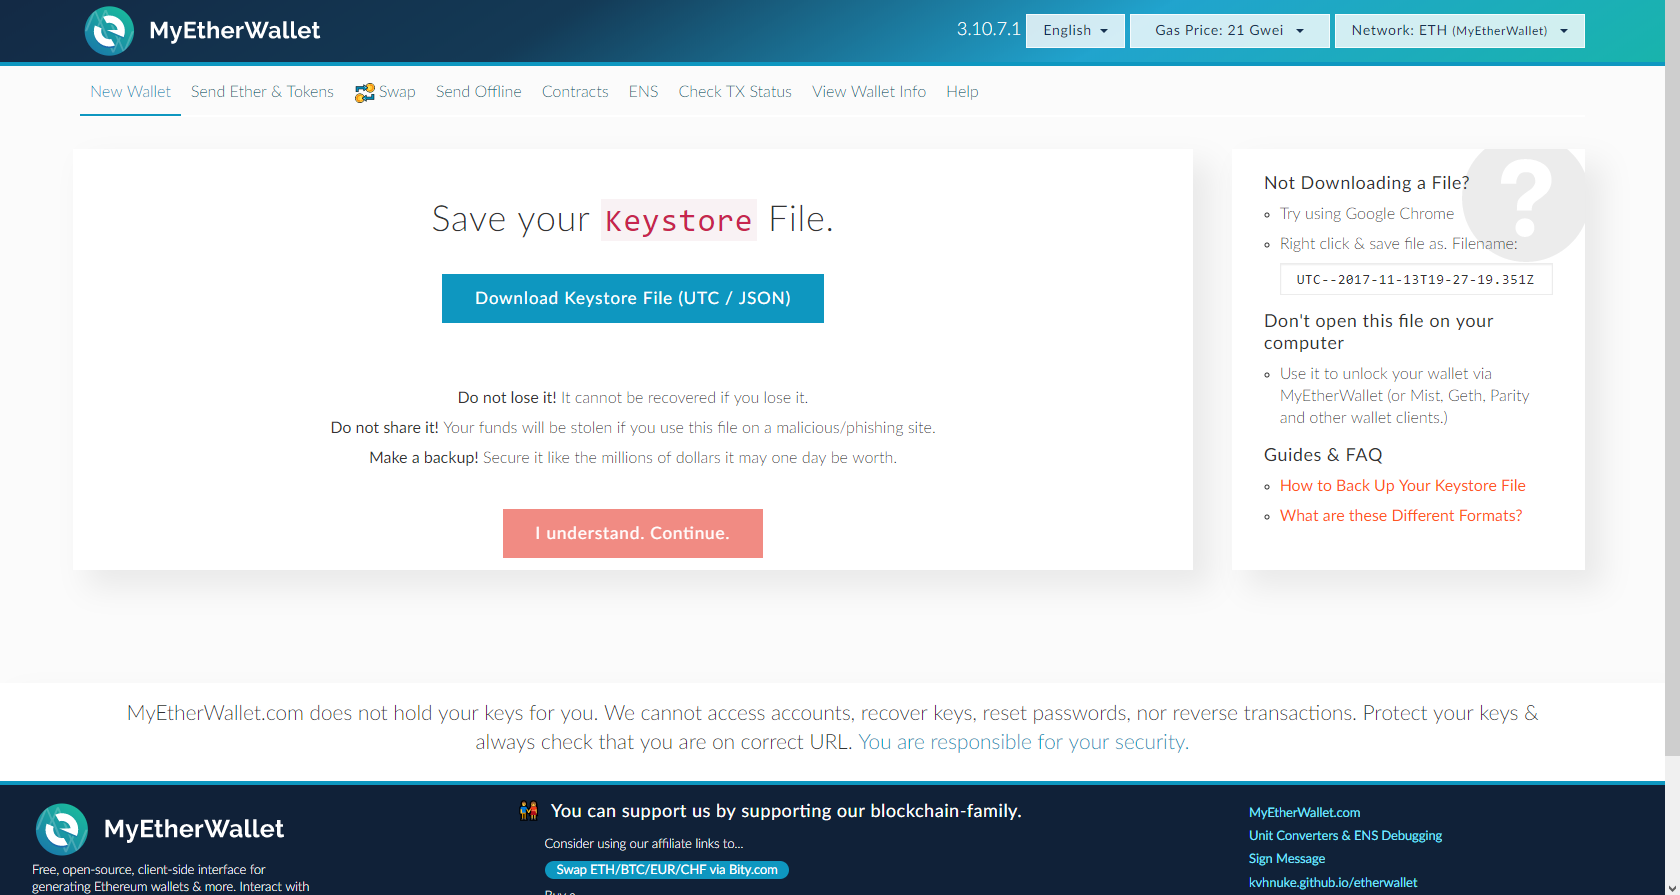Open the Check TX Status tab
Image resolution: width=1680 pixels, height=895 pixels.
click(x=735, y=92)
